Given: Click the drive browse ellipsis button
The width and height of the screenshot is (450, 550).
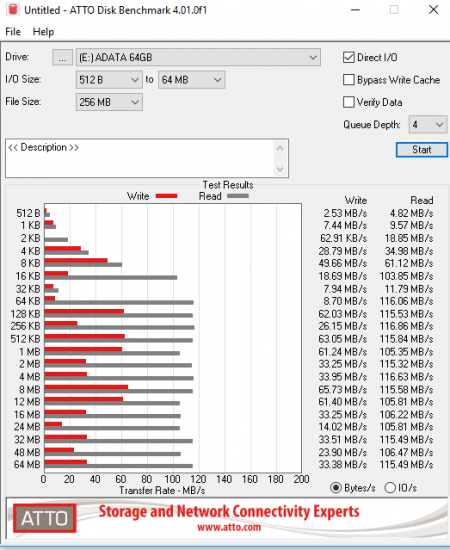Looking at the screenshot, I should (62, 58).
